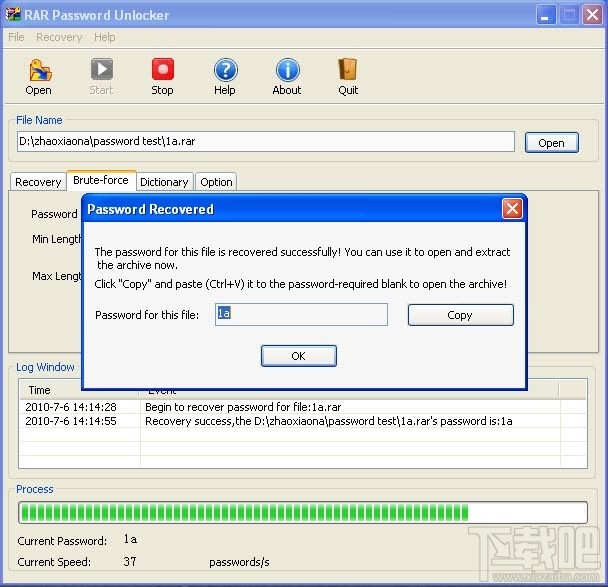Click the Open button beside file name
Viewport: 608px width, 587px height.
coord(551,143)
